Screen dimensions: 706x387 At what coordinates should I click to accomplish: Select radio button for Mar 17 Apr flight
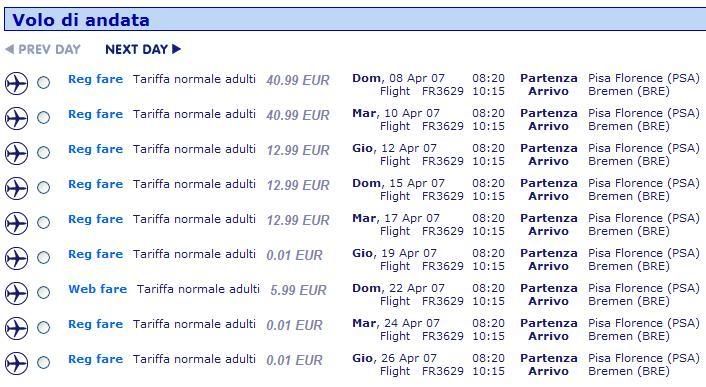[43, 222]
